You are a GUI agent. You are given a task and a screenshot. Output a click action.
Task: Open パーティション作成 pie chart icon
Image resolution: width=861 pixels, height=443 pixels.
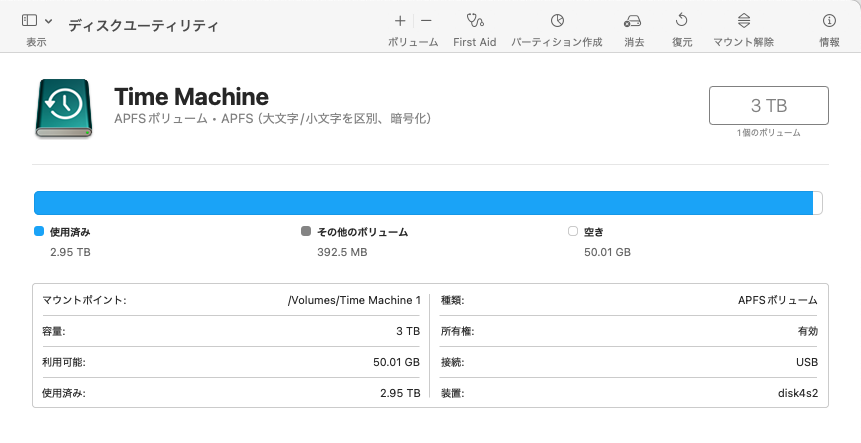pyautogui.click(x=557, y=21)
